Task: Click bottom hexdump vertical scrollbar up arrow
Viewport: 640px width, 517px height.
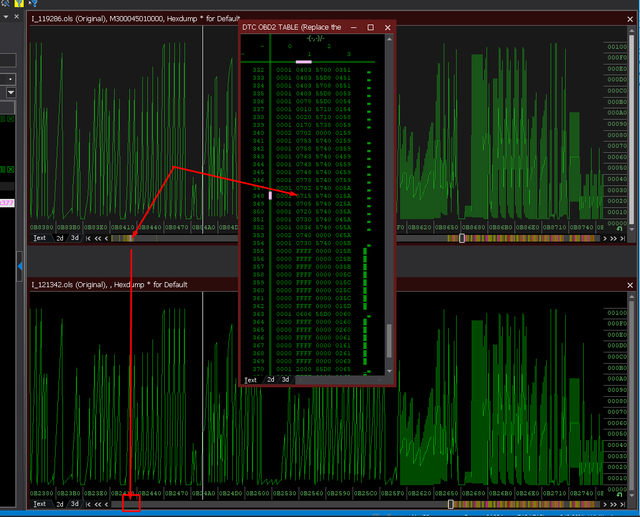Action: click(632, 297)
